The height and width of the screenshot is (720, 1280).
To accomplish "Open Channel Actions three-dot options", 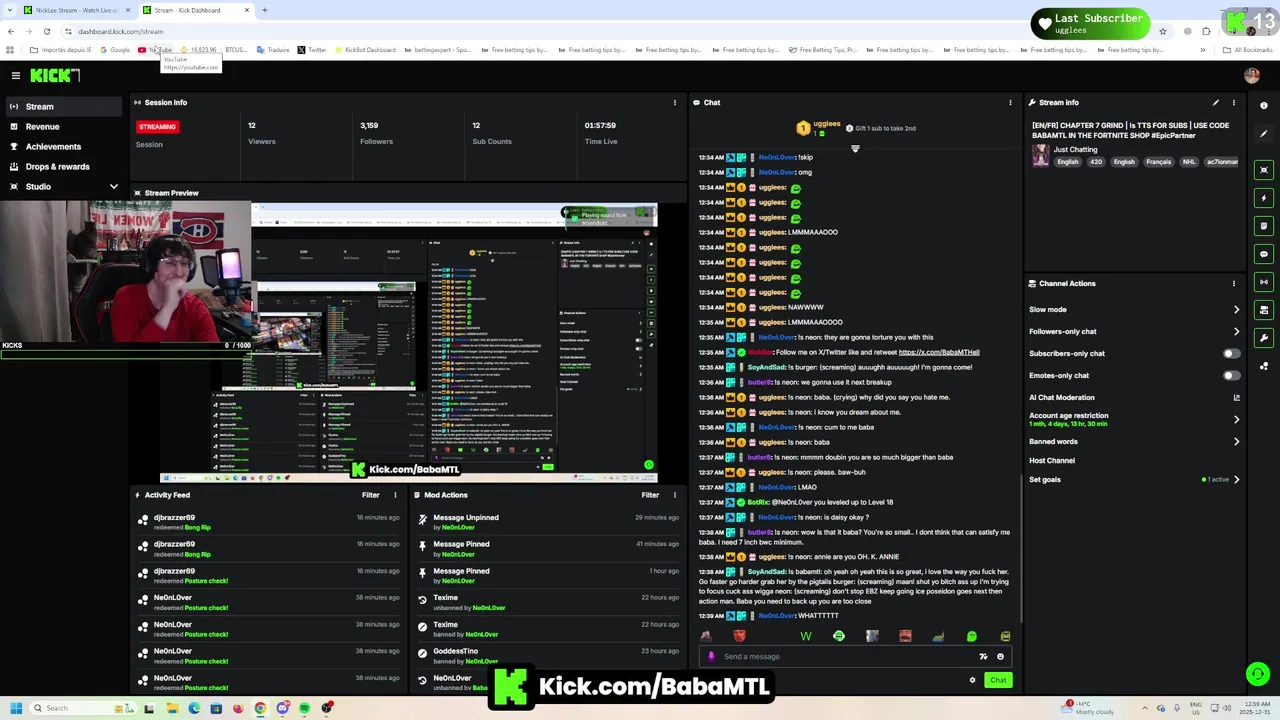I will tap(1233, 283).
